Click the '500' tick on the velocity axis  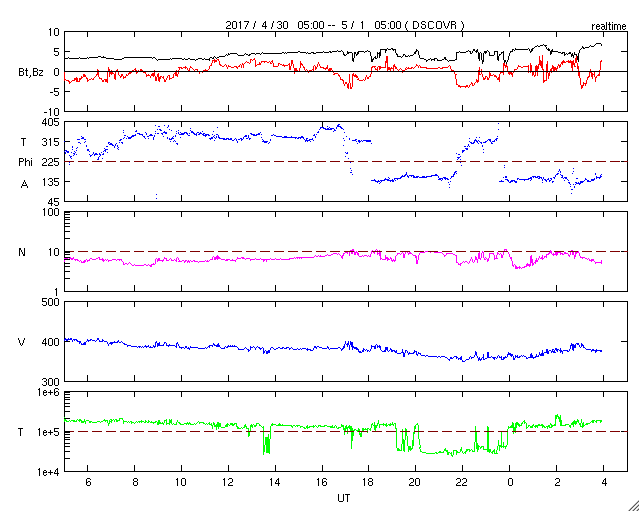51,302
